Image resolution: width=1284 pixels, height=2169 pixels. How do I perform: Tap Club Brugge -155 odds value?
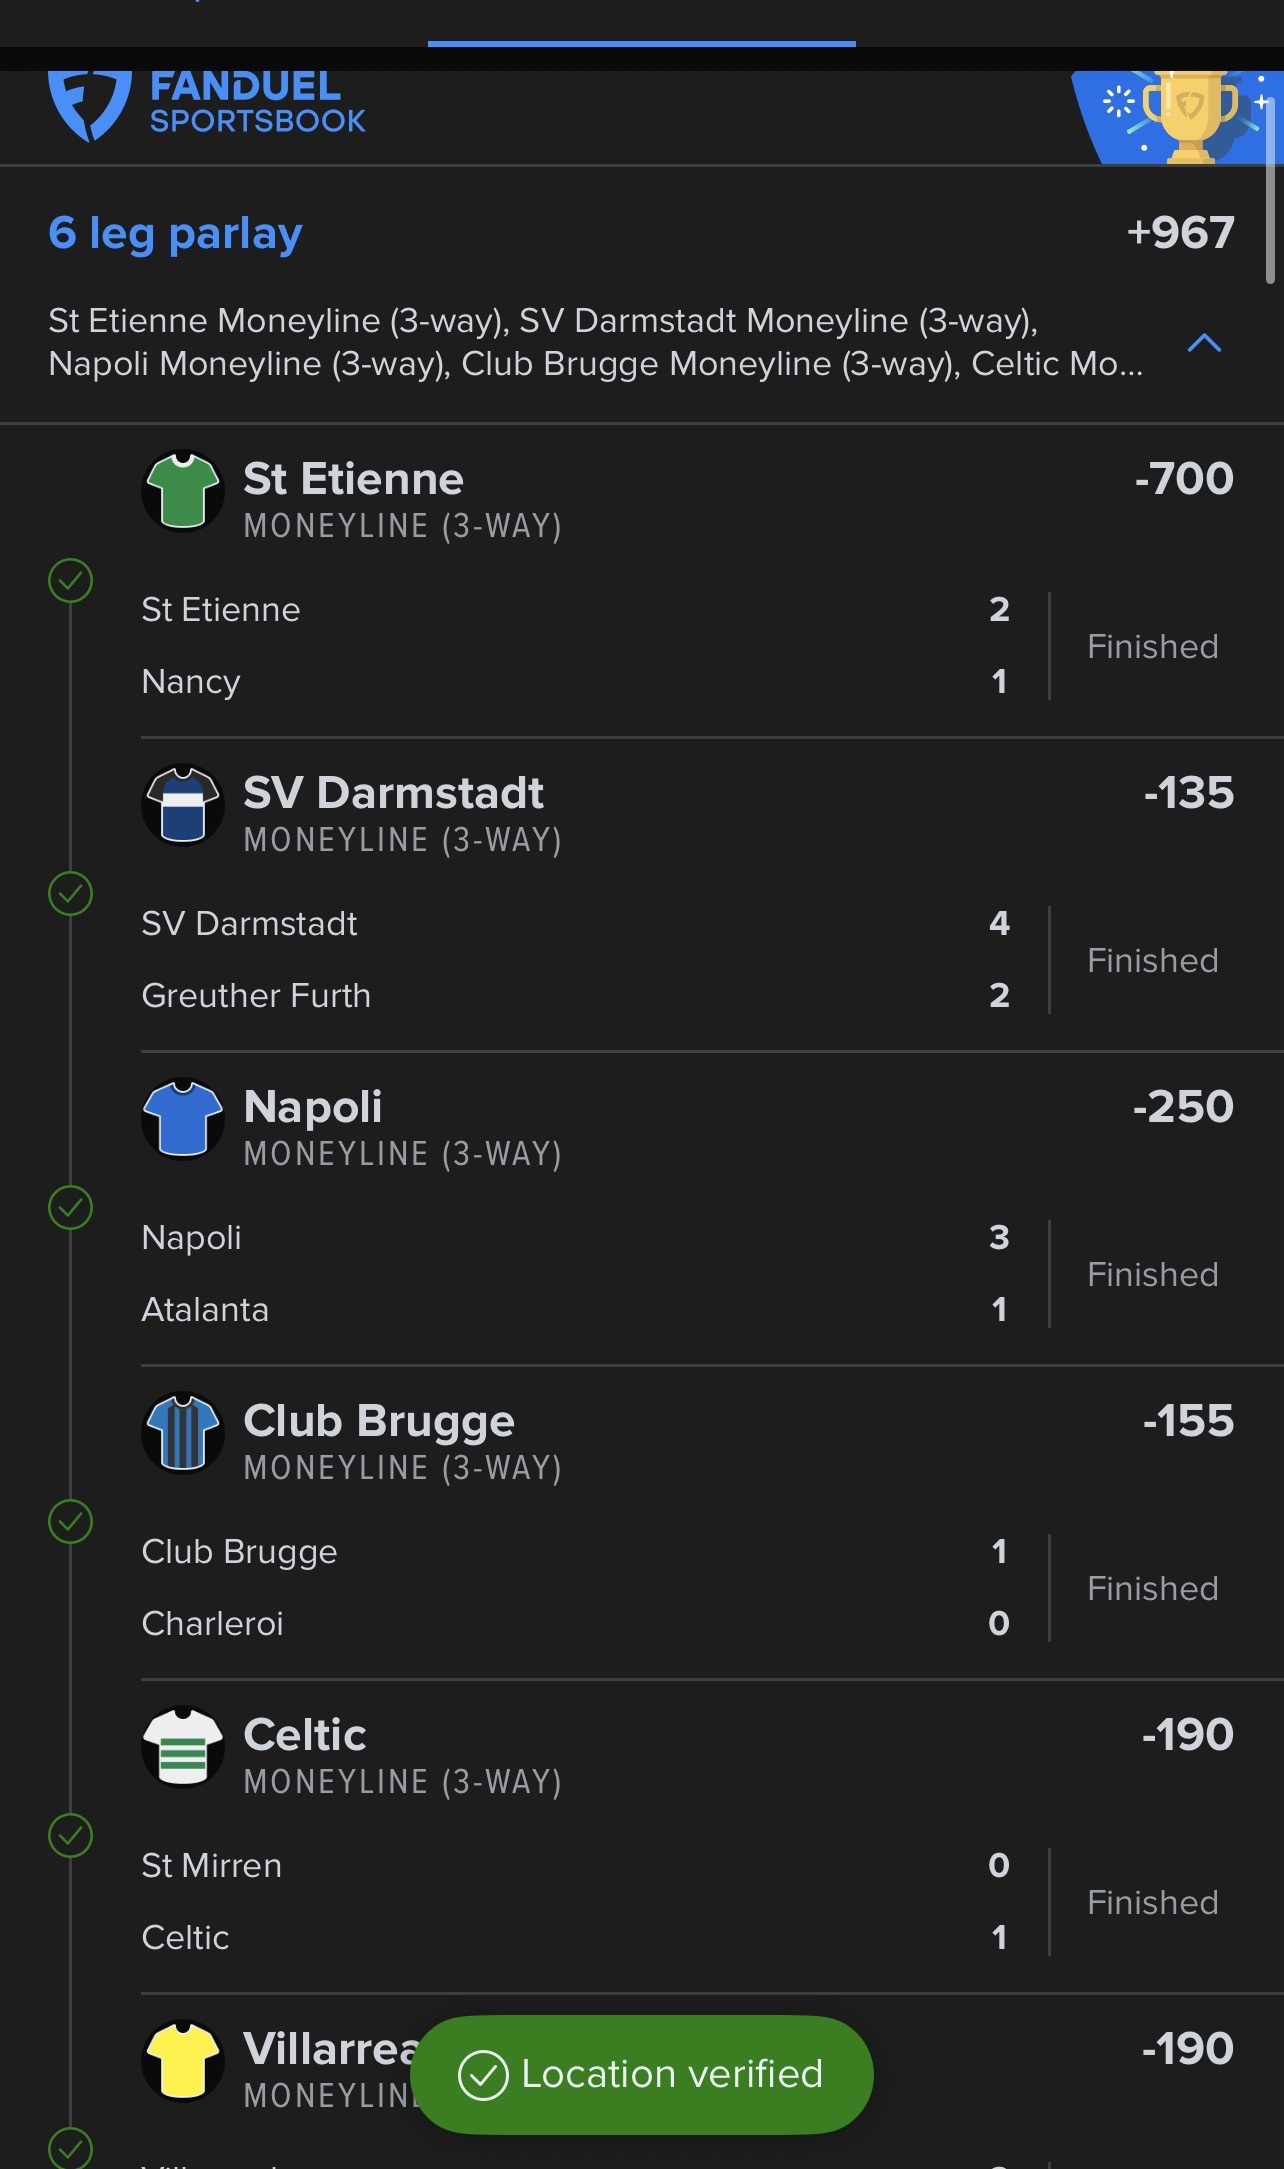[x=1188, y=1421]
